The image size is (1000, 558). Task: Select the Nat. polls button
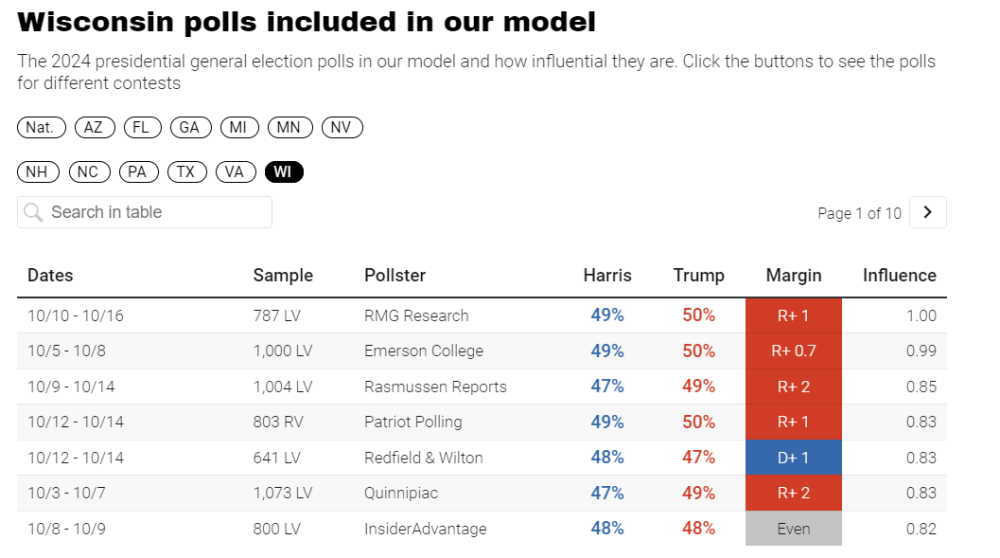[41, 127]
